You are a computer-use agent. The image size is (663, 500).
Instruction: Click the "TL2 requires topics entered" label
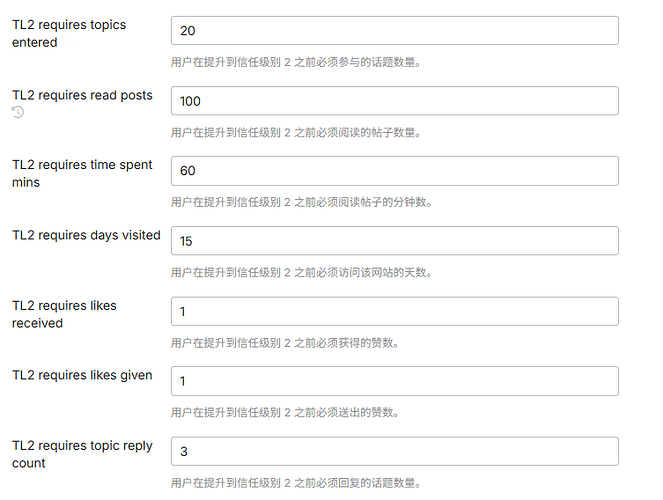69,33
